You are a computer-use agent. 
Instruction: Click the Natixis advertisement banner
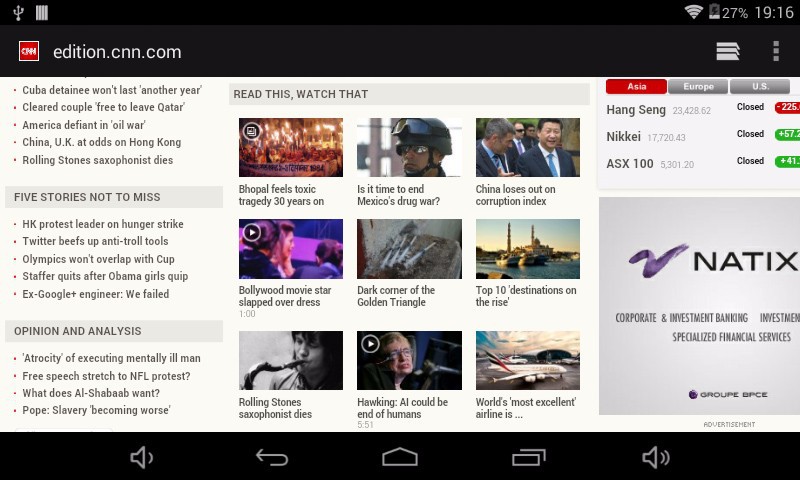(699, 305)
